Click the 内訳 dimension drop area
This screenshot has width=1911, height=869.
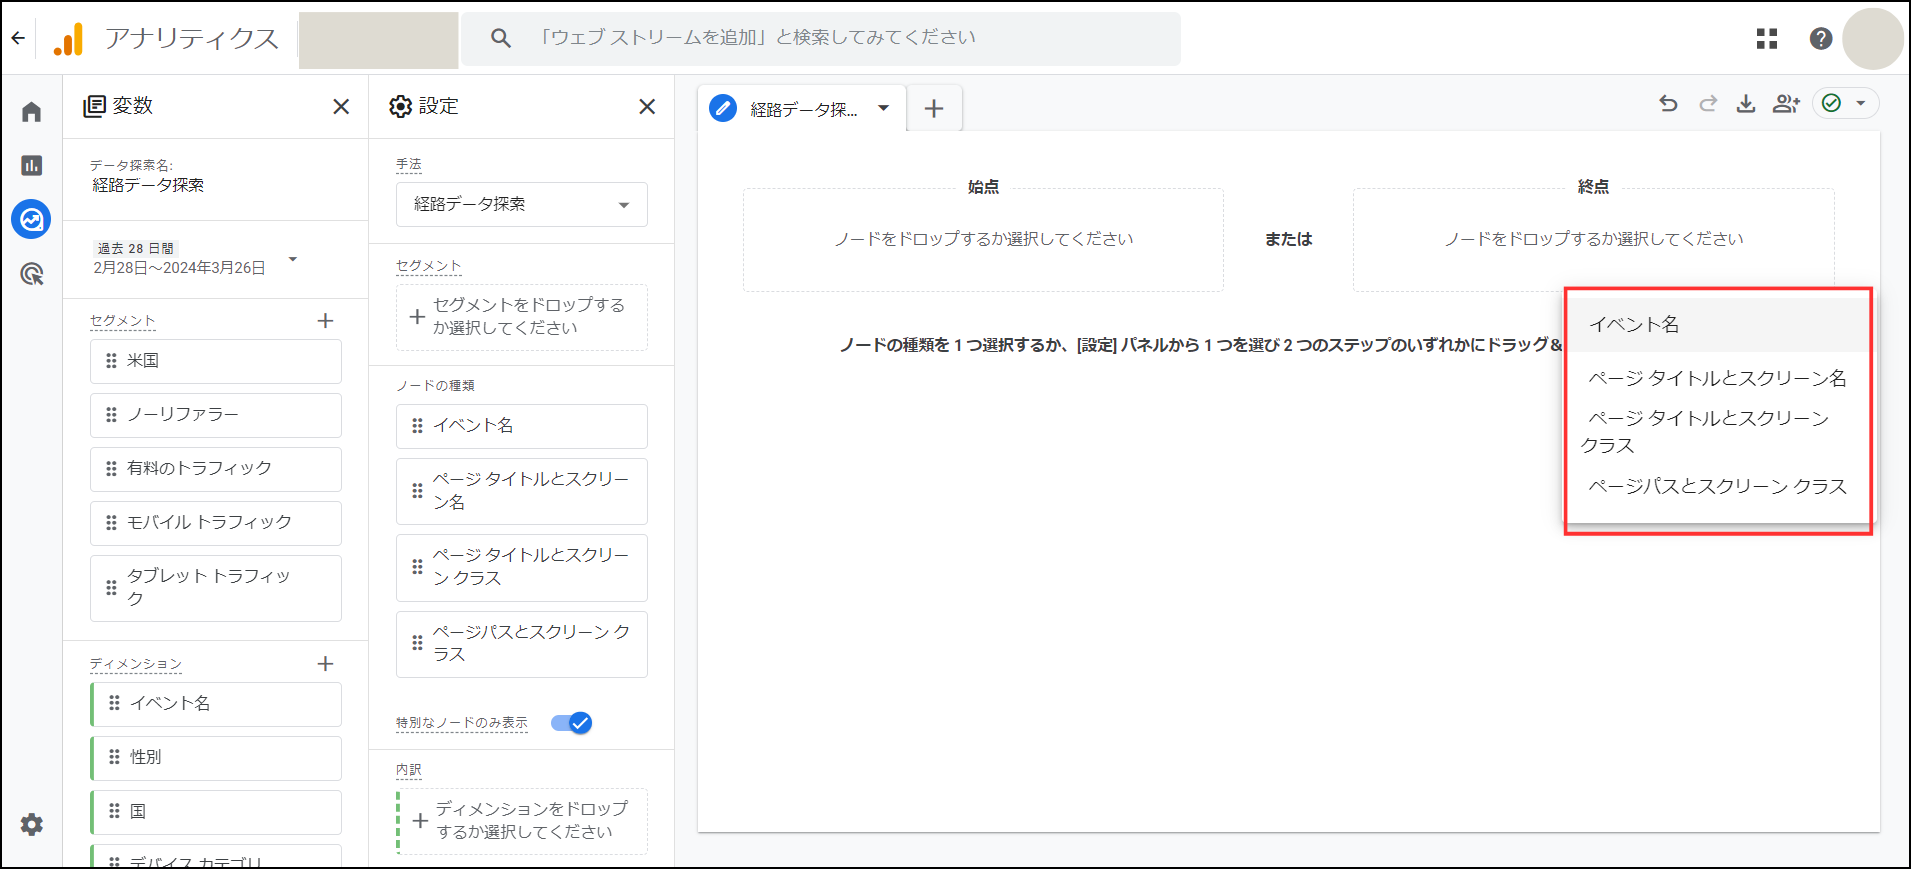pos(522,821)
